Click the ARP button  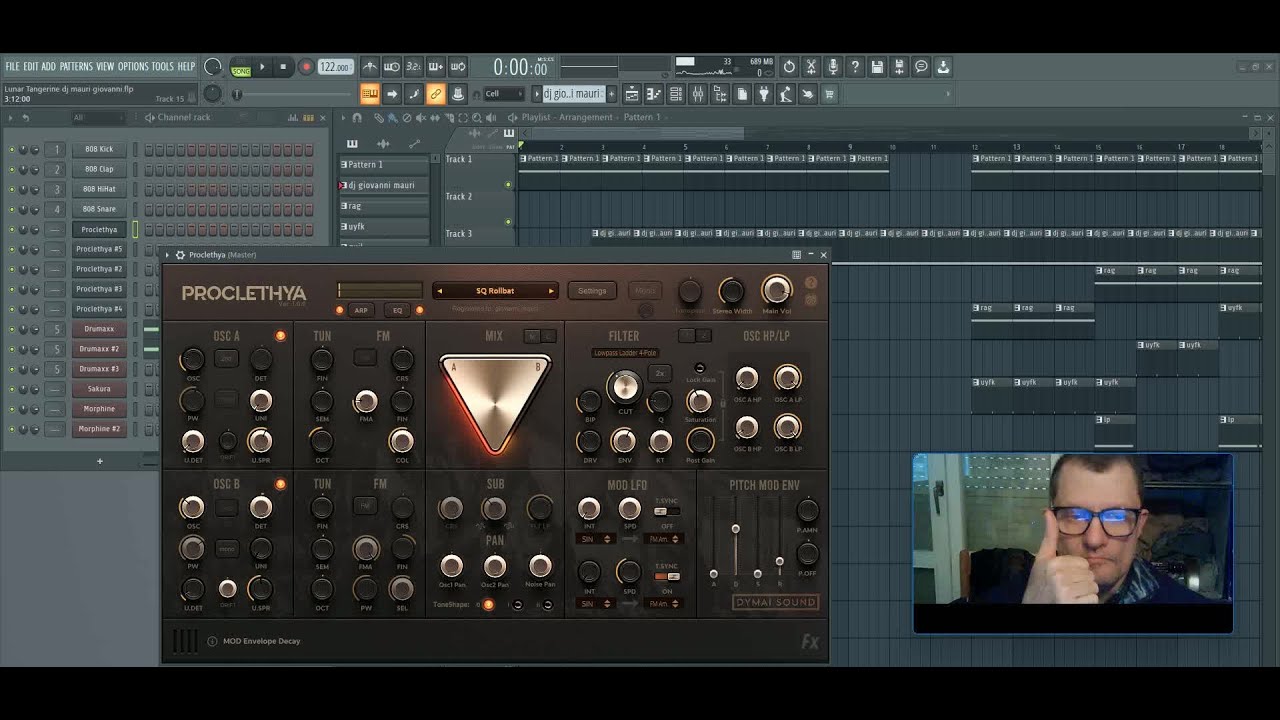pyautogui.click(x=361, y=310)
